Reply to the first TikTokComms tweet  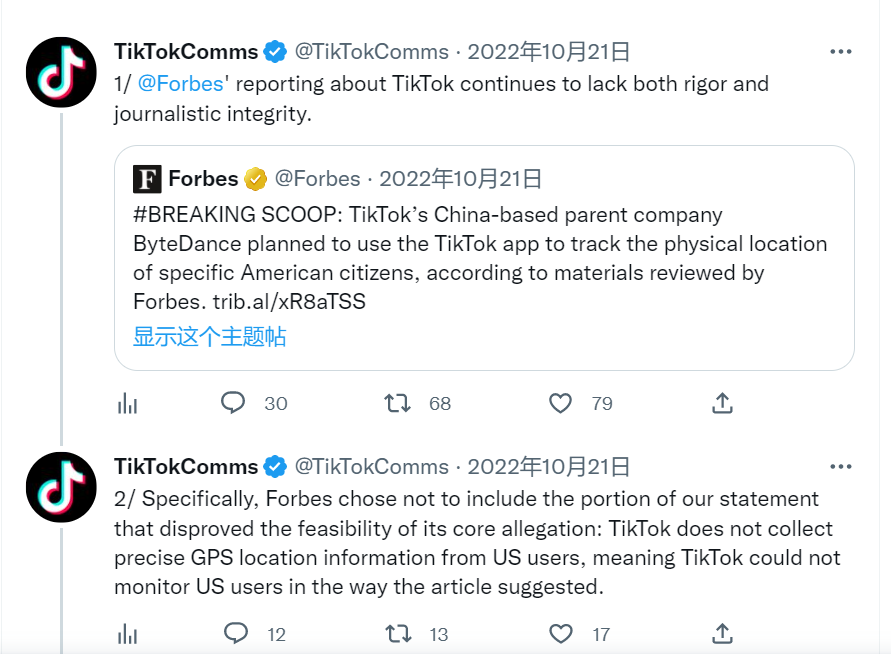tap(233, 403)
